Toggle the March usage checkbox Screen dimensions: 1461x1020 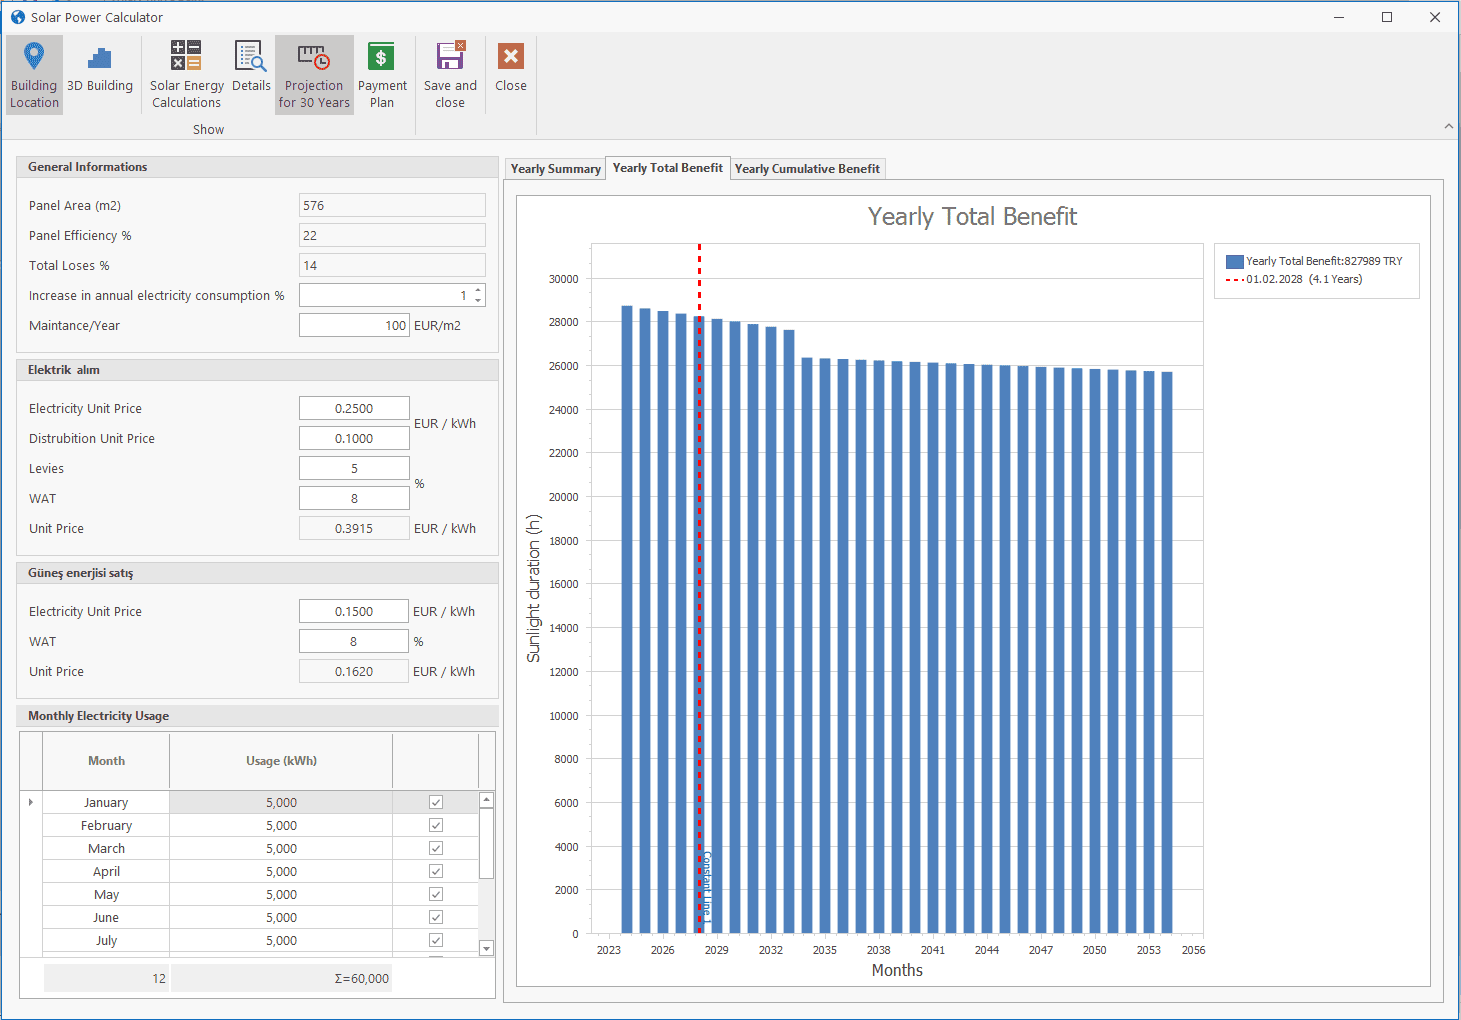(x=436, y=848)
